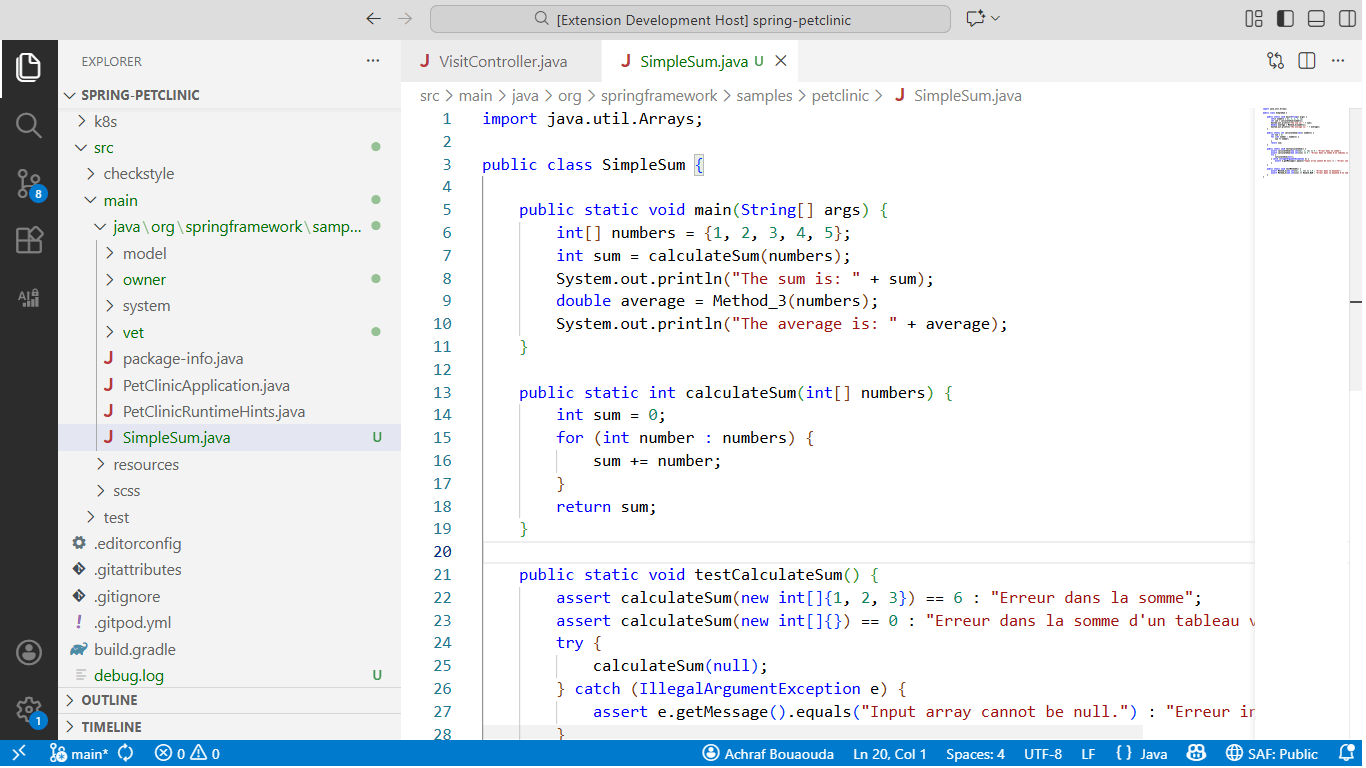Click the Explorer icon in the activity bar
This screenshot has height=768, width=1366.
coord(28,67)
